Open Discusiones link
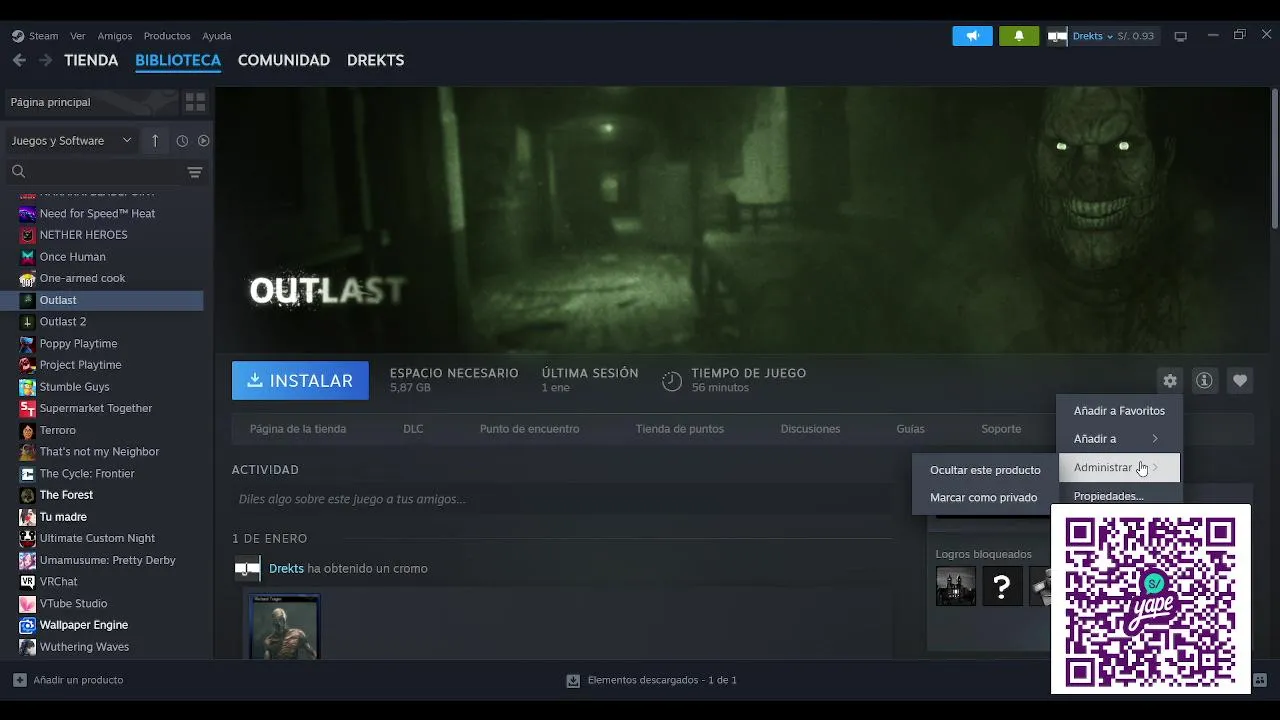Screen dimensions: 1280x720 click(x=810, y=429)
